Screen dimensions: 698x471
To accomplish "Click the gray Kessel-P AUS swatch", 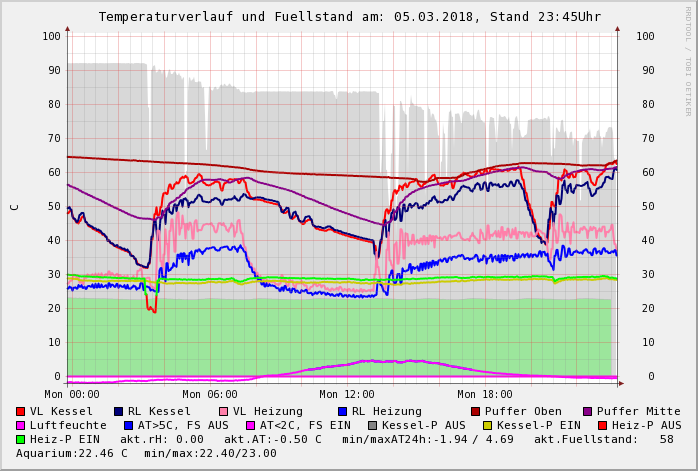I will (372, 425).
